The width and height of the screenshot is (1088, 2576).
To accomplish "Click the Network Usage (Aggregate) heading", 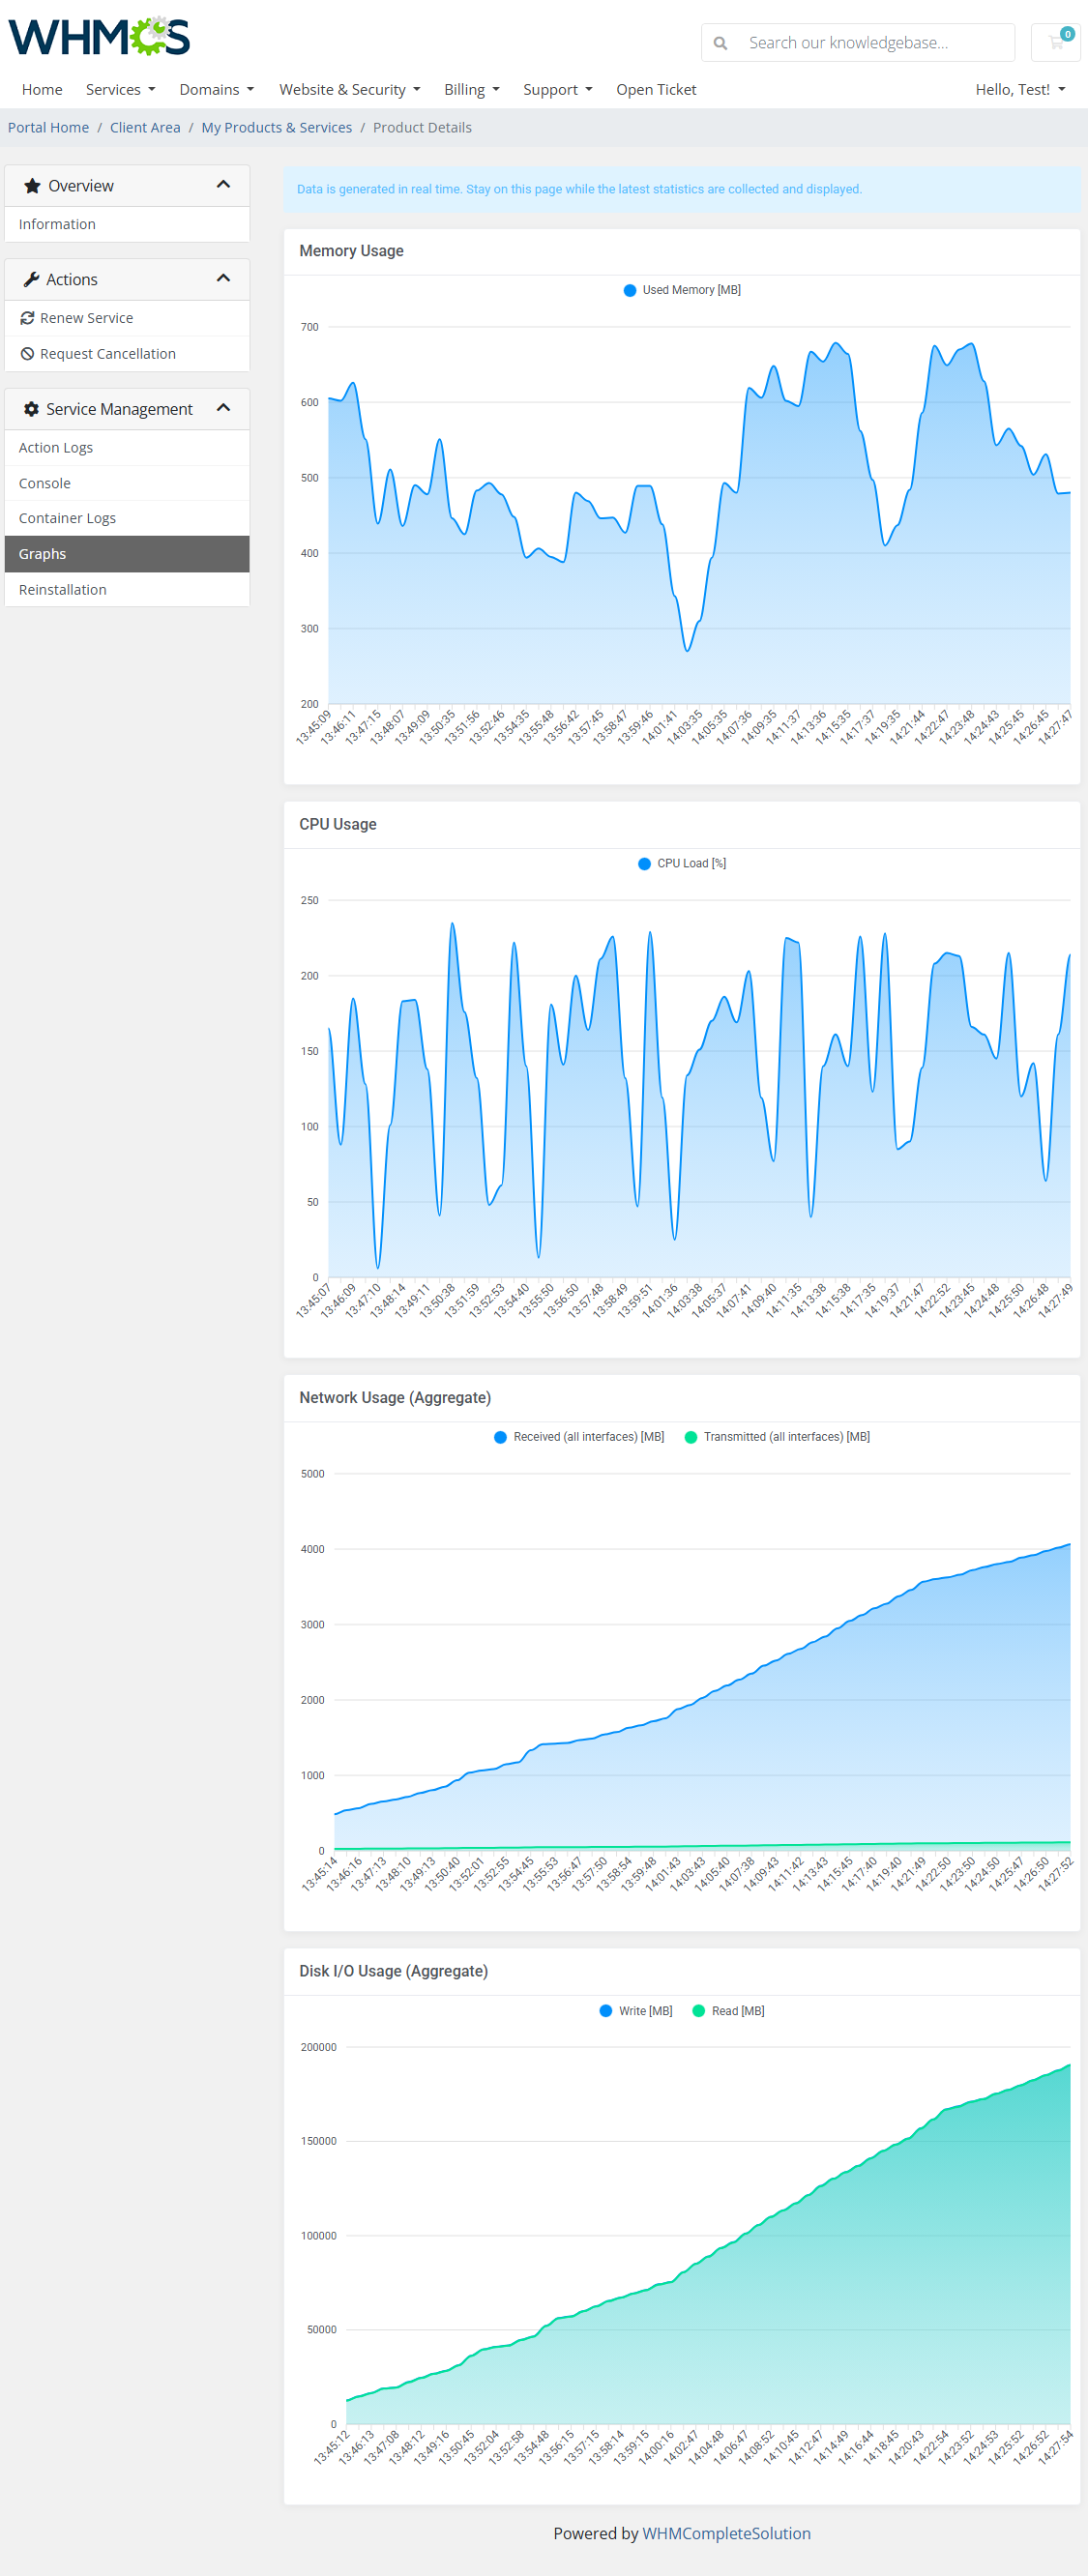I will point(395,1398).
